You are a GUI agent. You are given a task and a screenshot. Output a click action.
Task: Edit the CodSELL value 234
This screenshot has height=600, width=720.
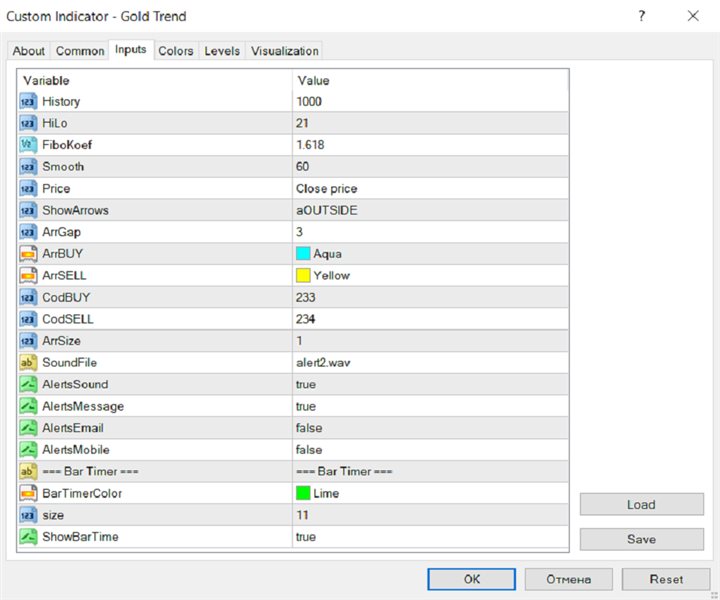430,319
